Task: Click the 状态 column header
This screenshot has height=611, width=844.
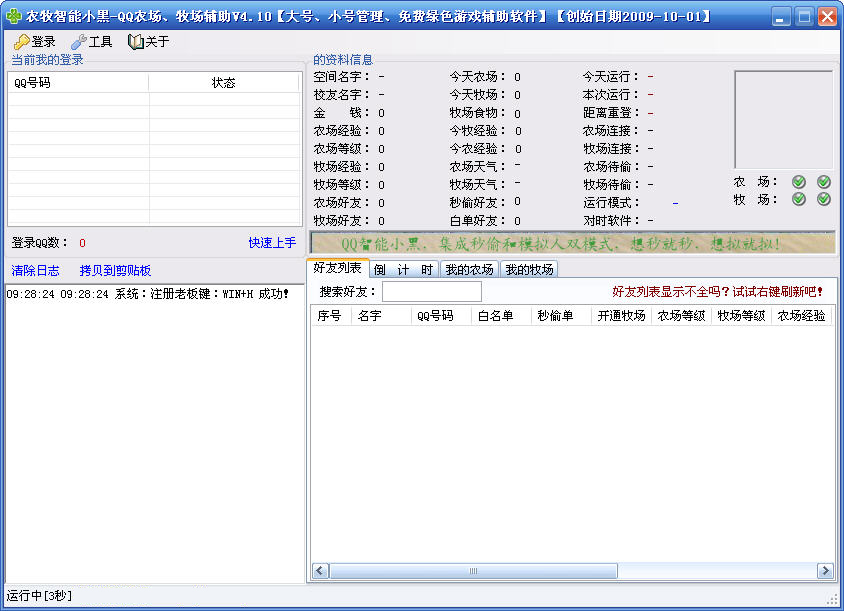Action: (x=223, y=82)
